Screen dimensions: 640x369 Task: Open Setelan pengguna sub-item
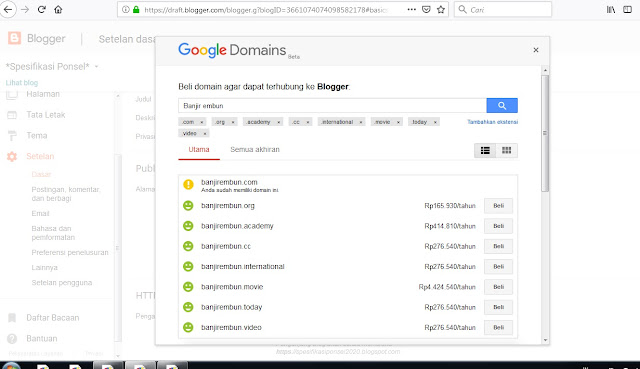click(x=62, y=282)
